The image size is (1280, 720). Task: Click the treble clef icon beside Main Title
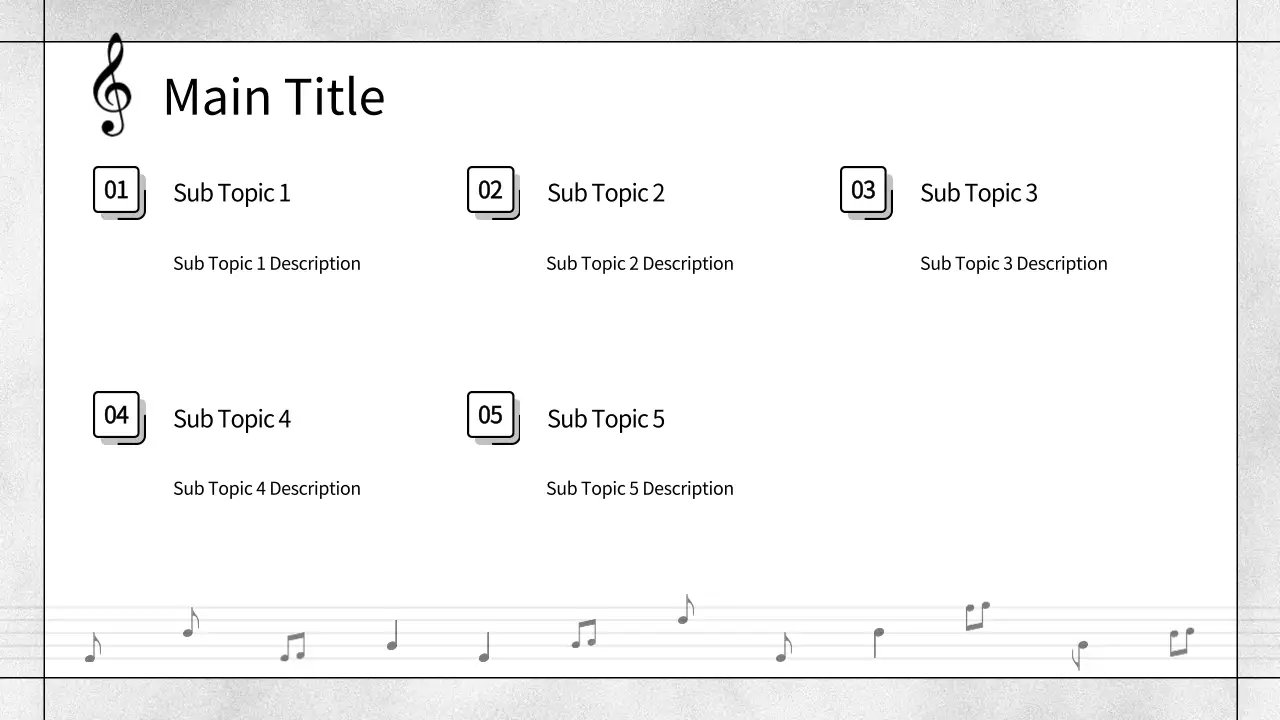pyautogui.click(x=111, y=86)
